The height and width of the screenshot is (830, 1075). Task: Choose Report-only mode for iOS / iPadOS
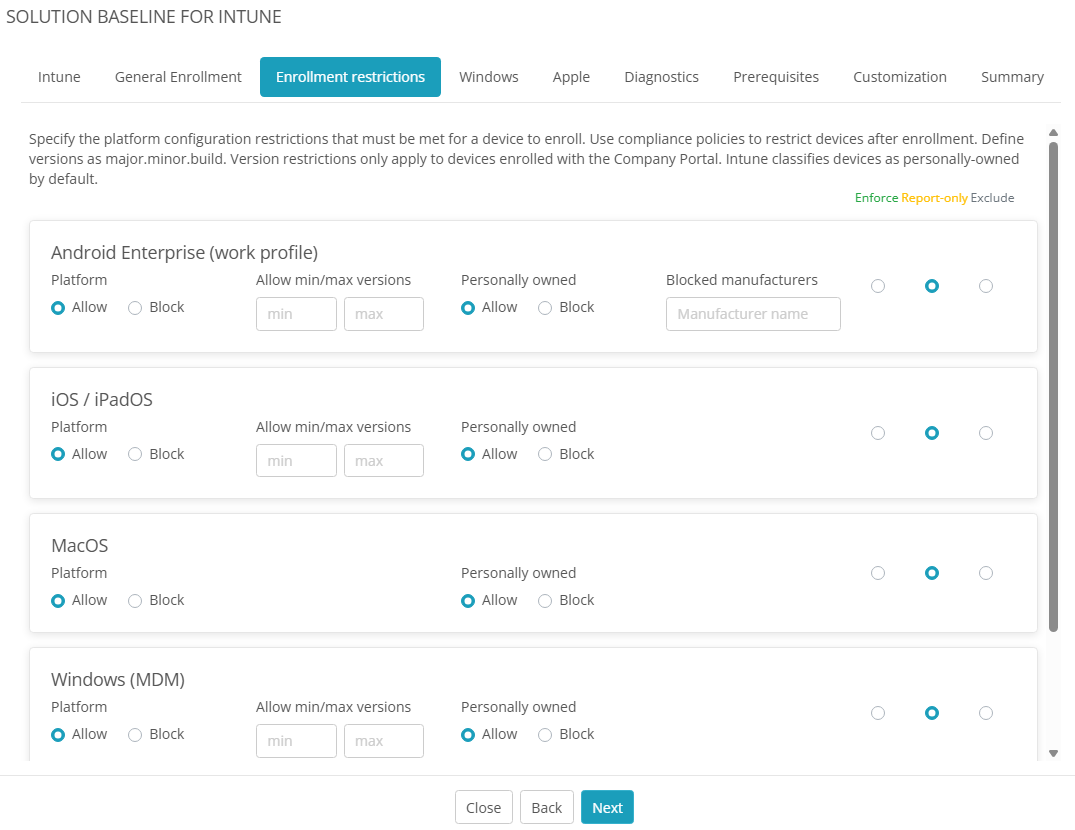(932, 432)
